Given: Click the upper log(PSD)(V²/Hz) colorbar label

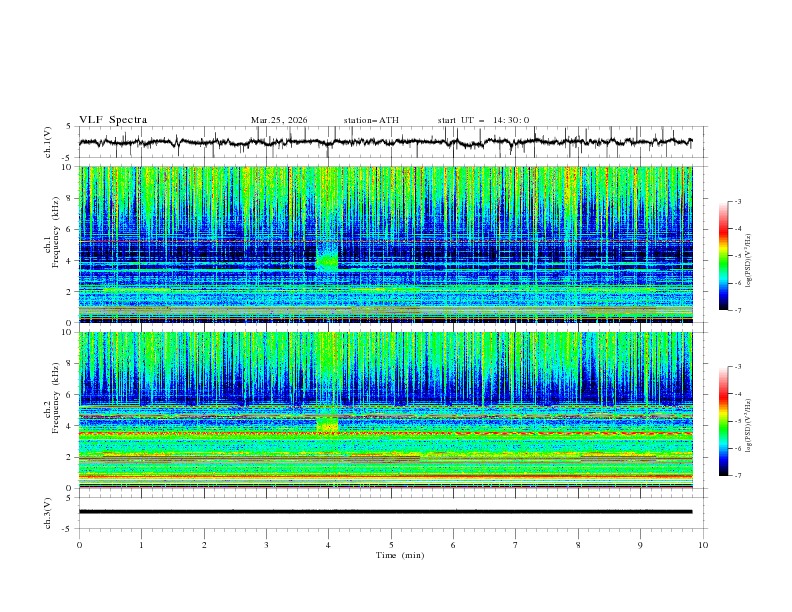Looking at the screenshot, I should 749,261.
